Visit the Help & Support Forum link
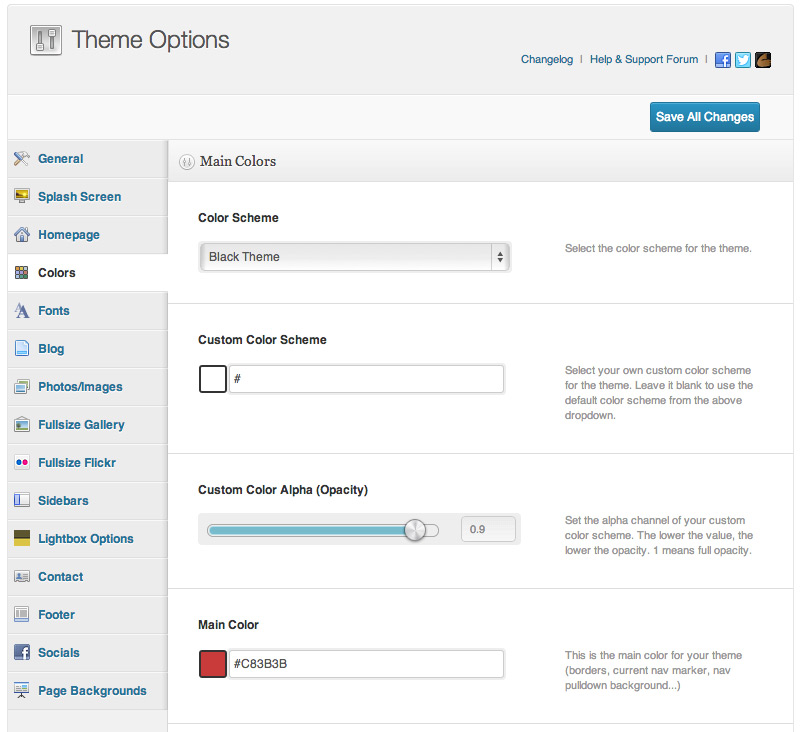The height and width of the screenshot is (732, 800). 644,60
